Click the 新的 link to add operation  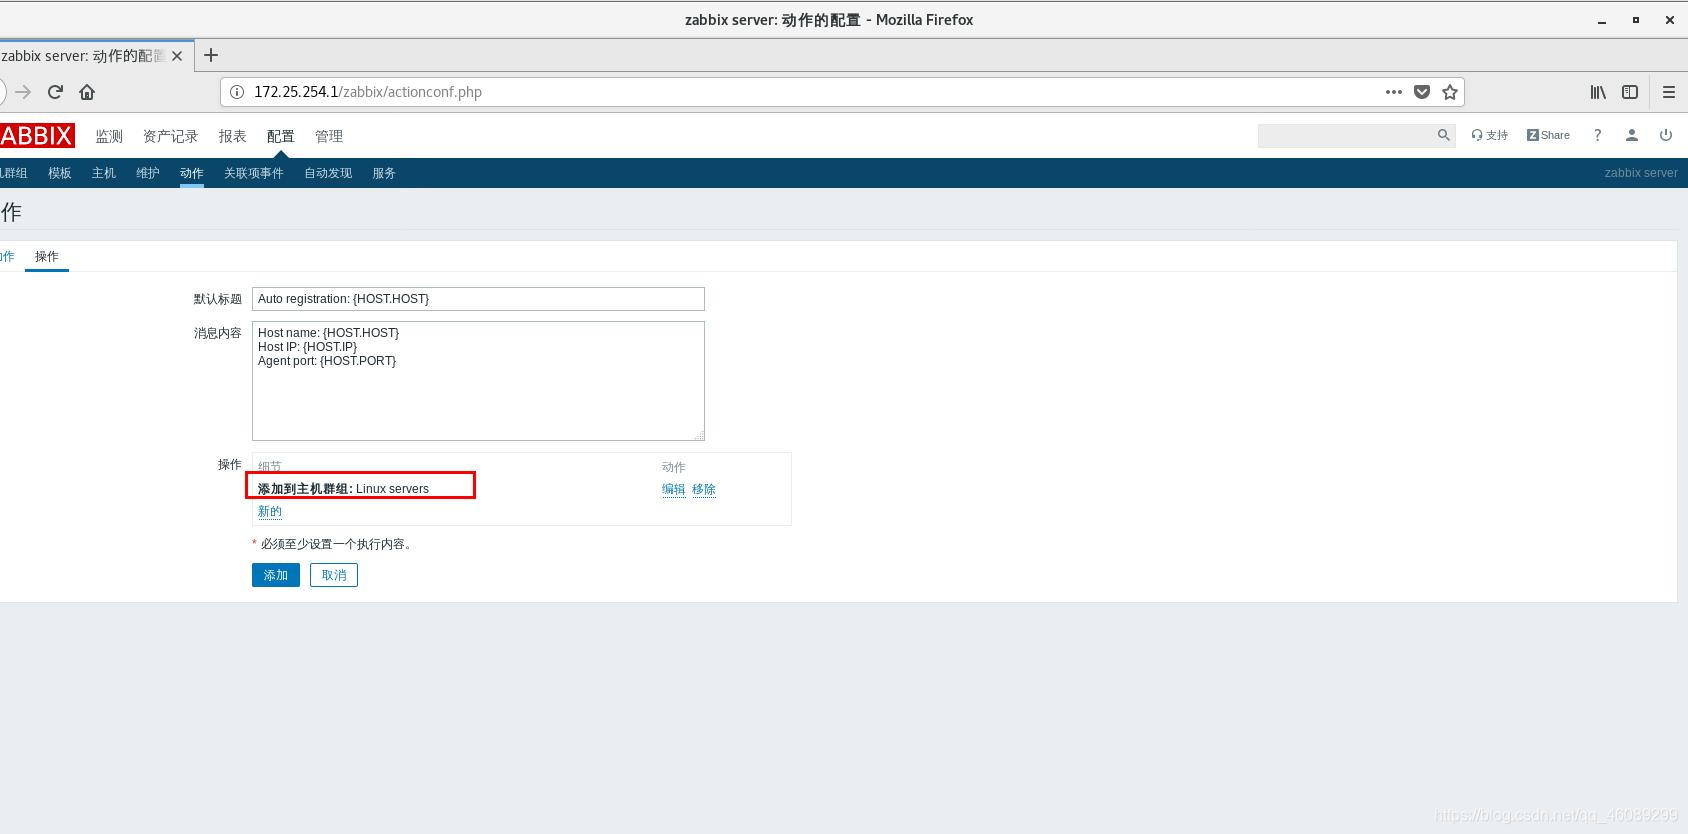coord(270,511)
